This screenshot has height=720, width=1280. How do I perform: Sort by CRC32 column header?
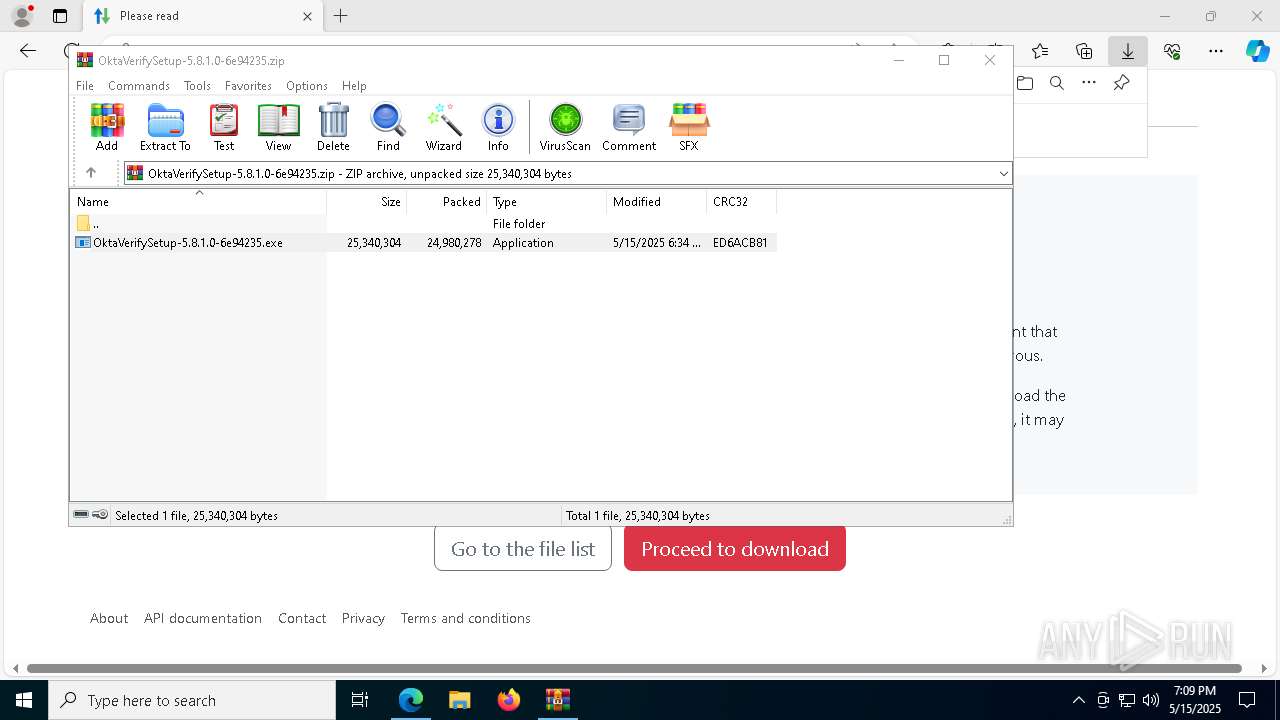pyautogui.click(x=742, y=202)
